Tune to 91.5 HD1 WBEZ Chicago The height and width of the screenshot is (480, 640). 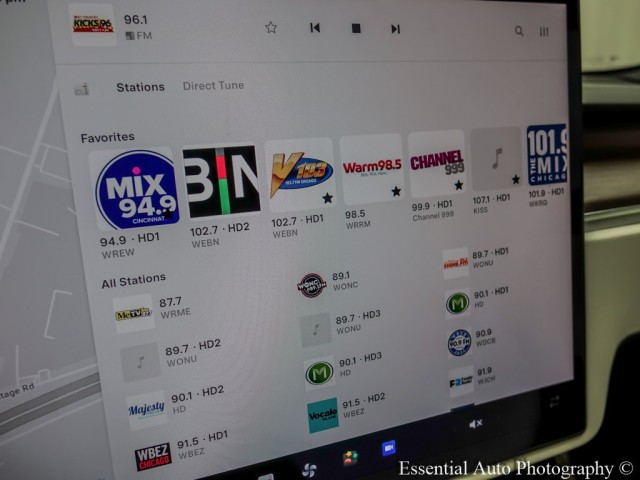(x=181, y=452)
